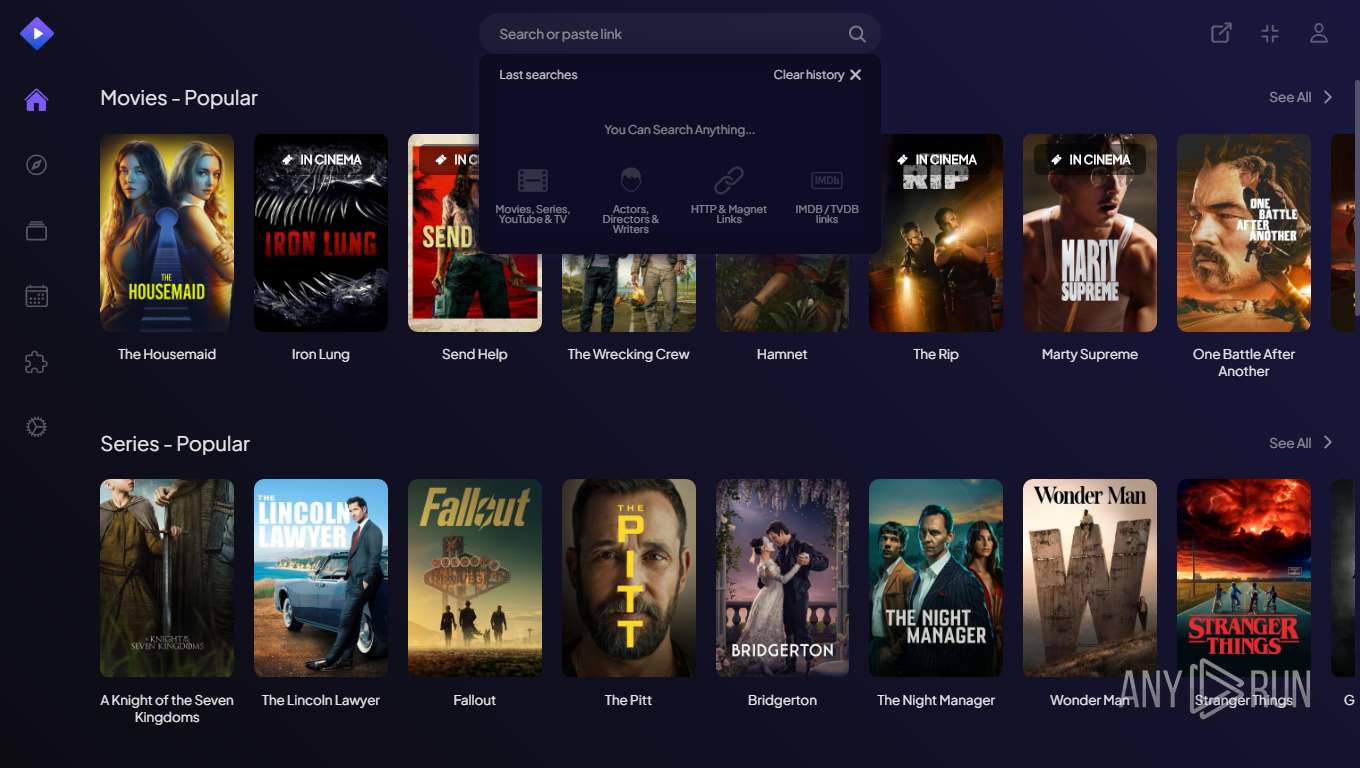Click the actors face search-hint icon
This screenshot has width=1360, height=768.
tap(631, 181)
